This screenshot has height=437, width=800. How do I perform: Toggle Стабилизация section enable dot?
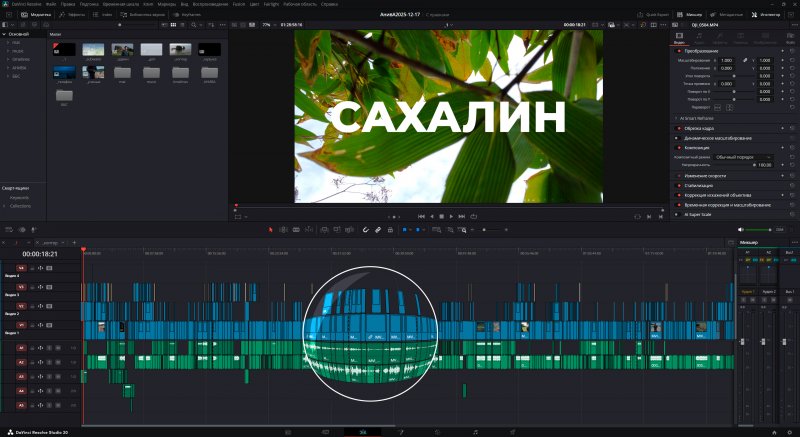tap(679, 186)
